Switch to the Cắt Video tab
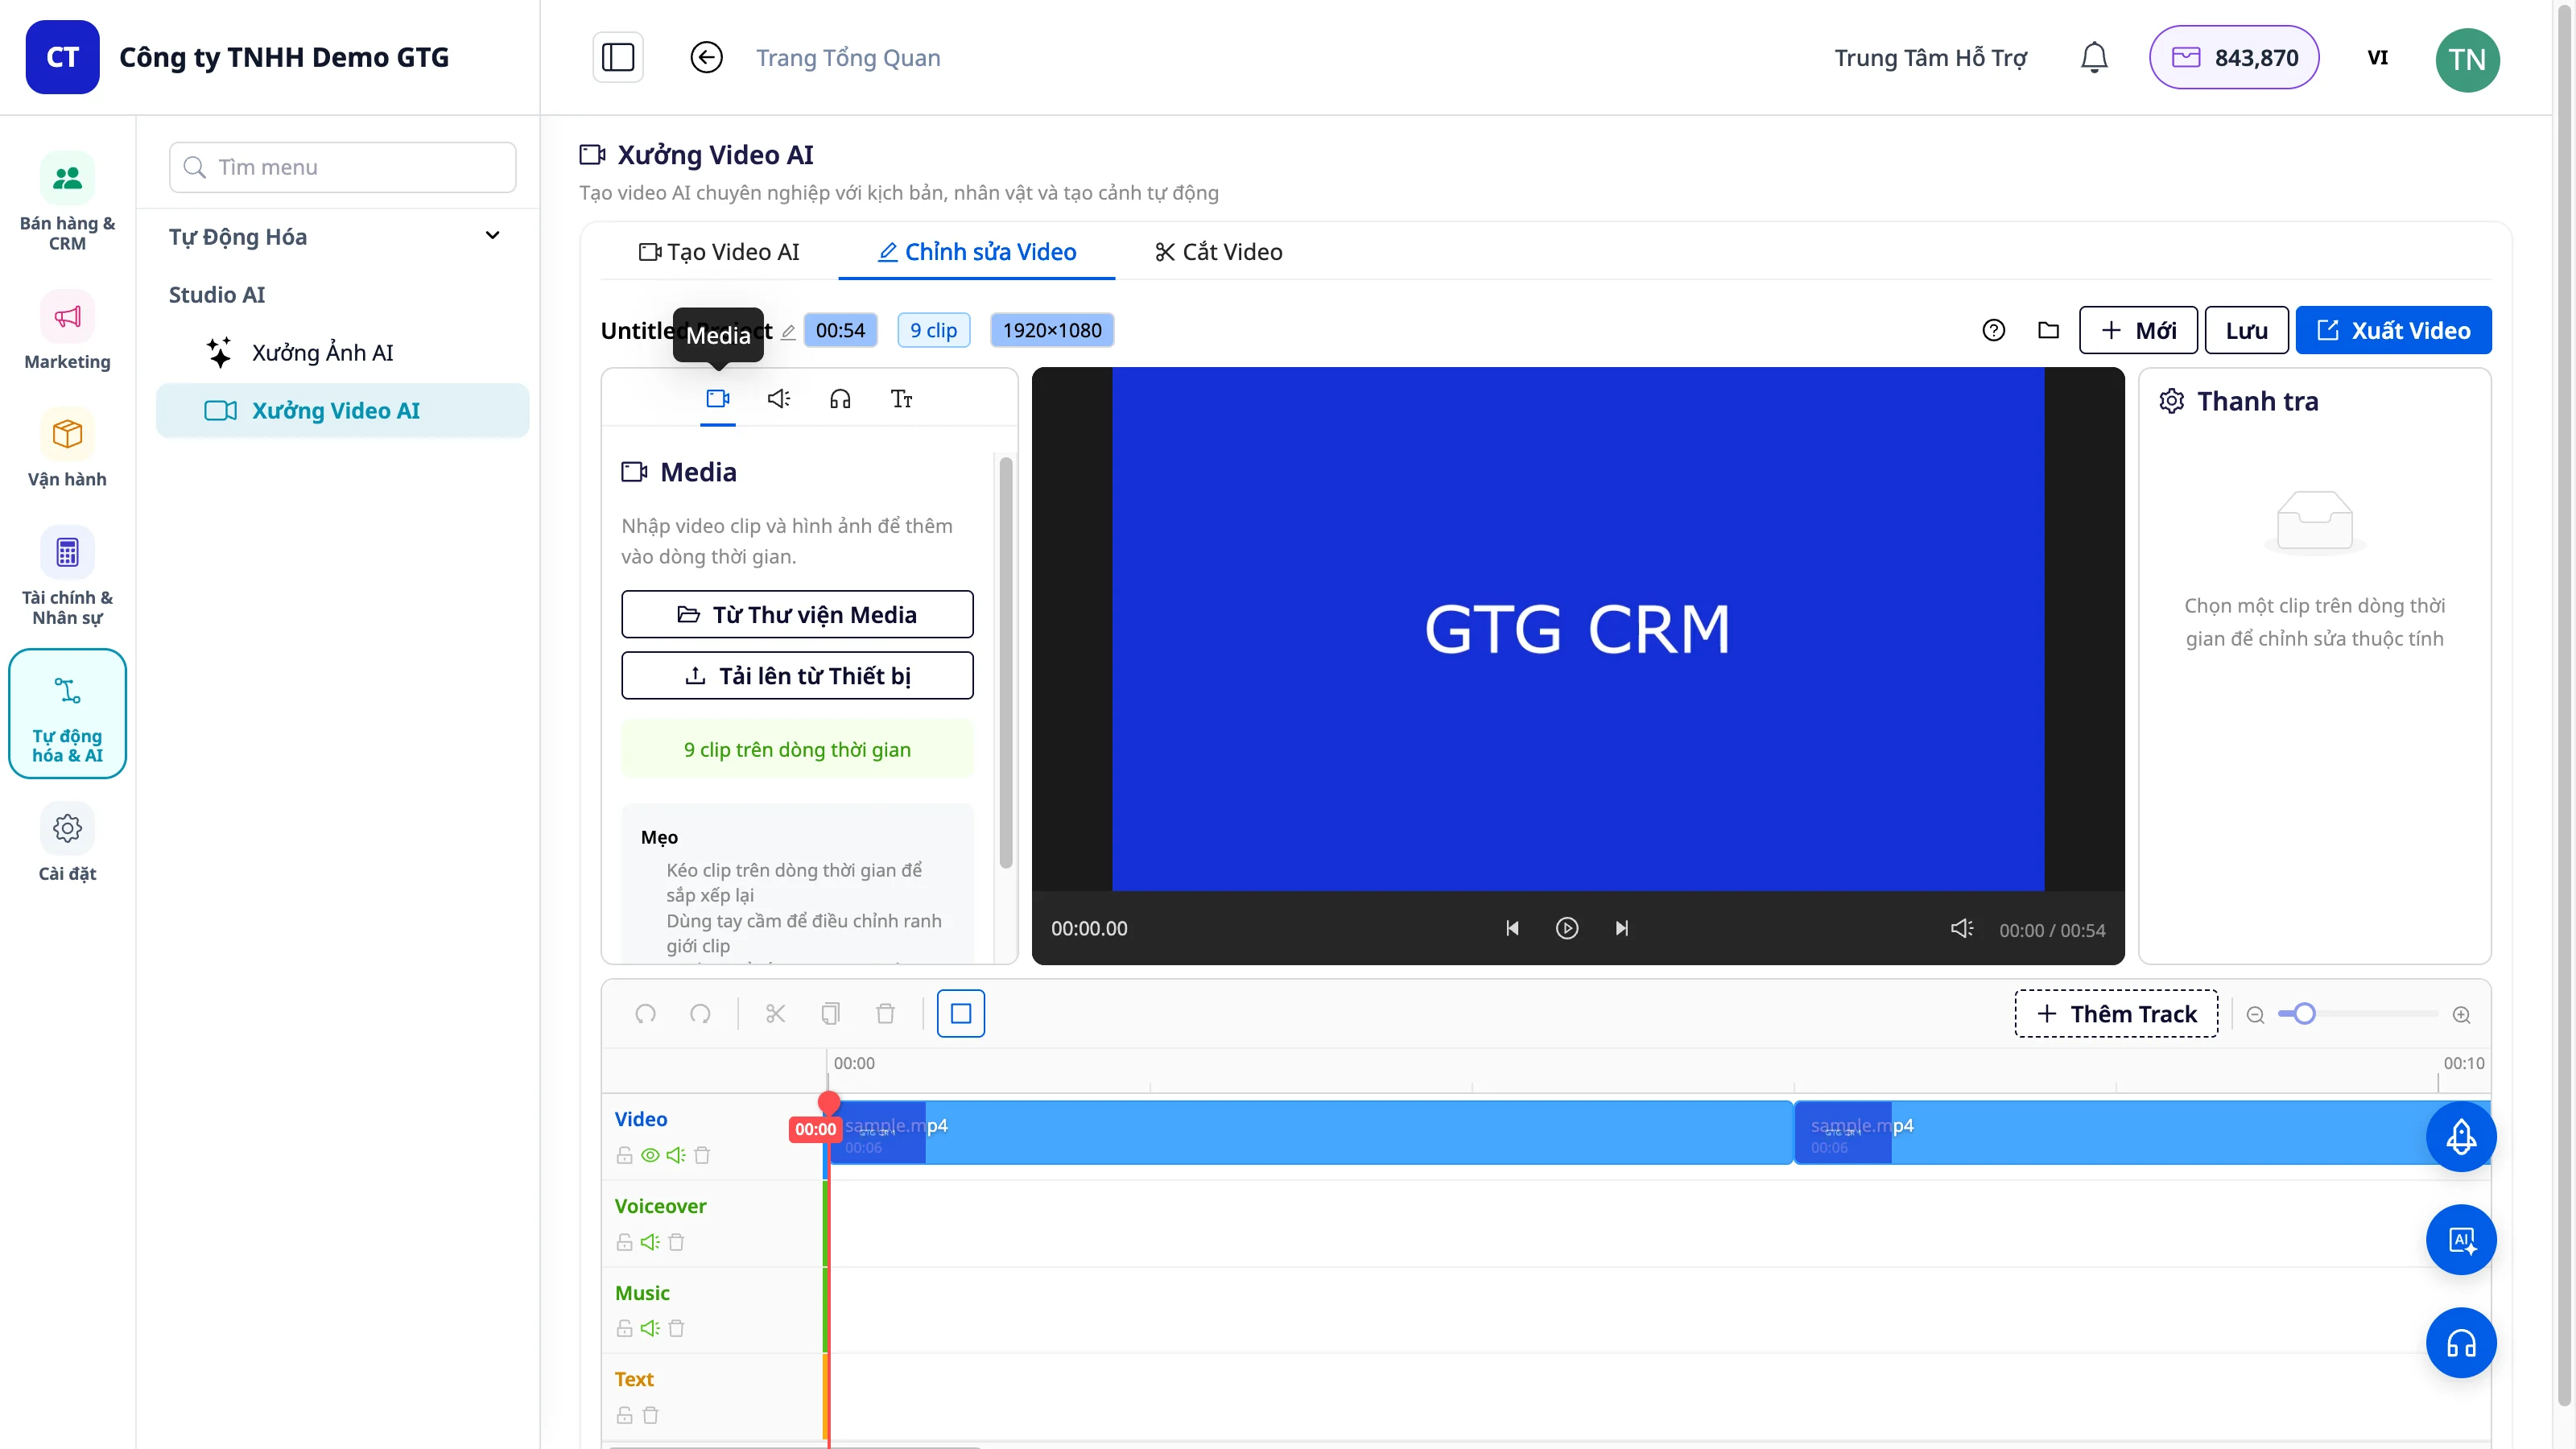This screenshot has width=2576, height=1449. [x=1218, y=252]
